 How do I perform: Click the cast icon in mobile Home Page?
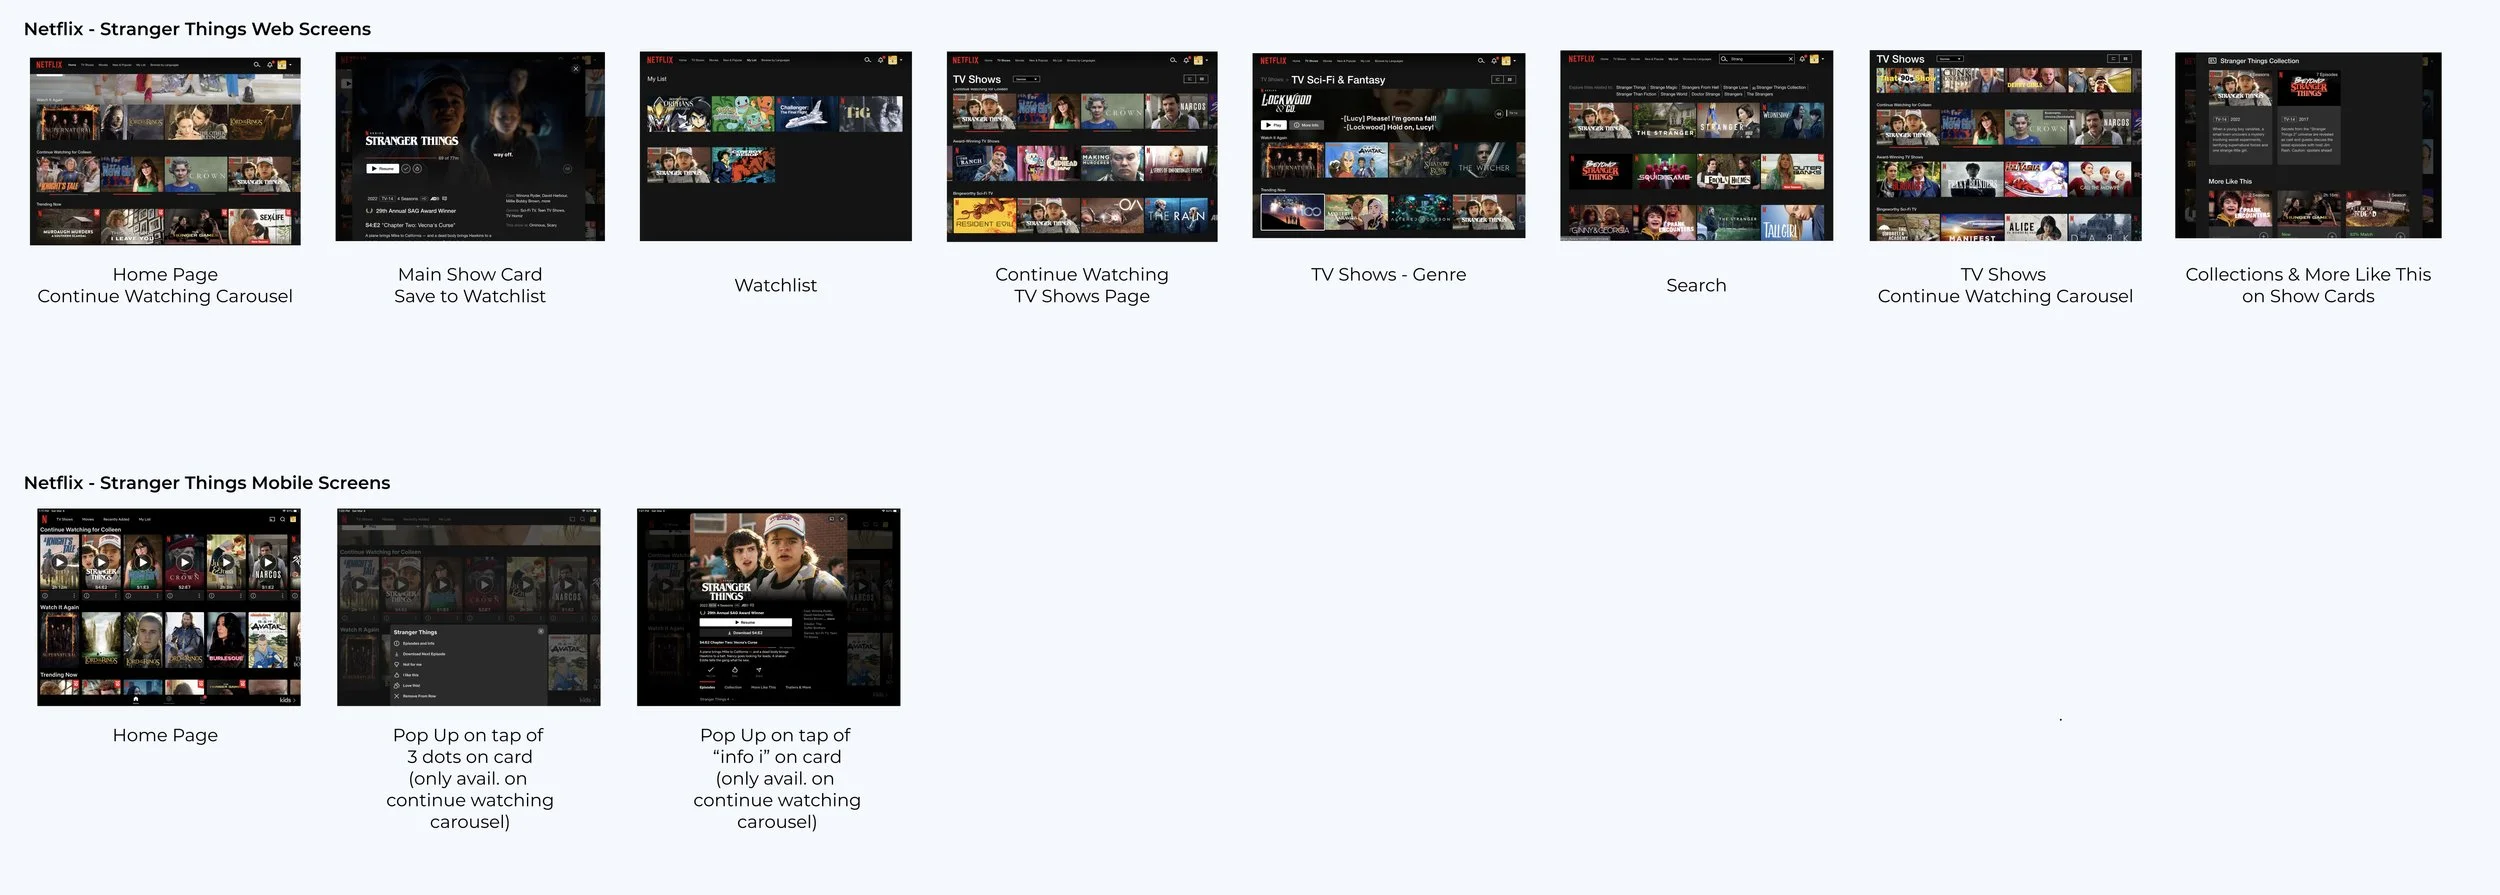272,519
